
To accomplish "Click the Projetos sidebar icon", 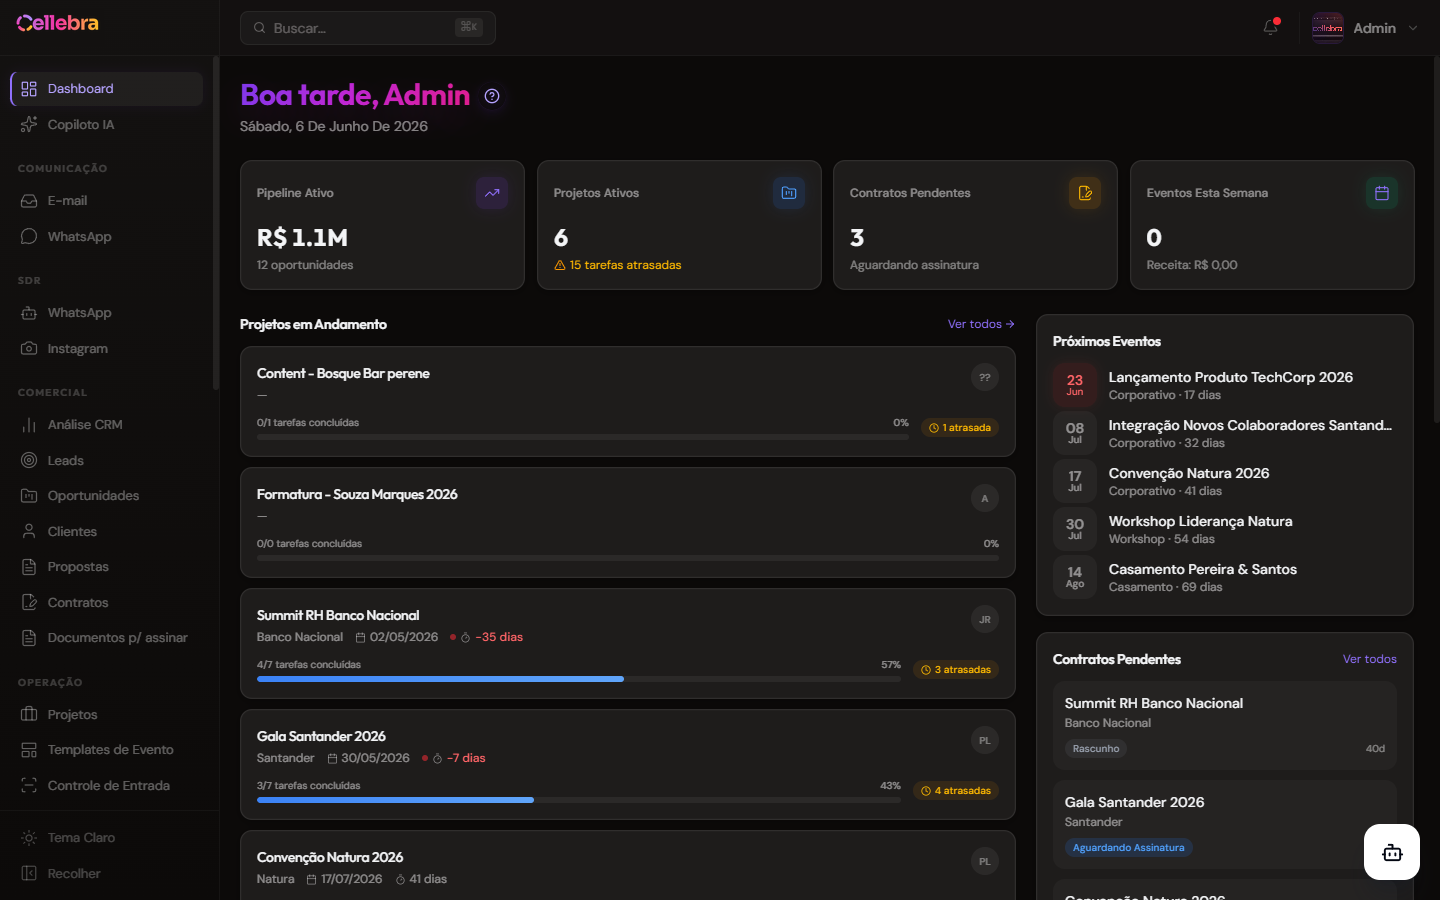I will pyautogui.click(x=29, y=715).
